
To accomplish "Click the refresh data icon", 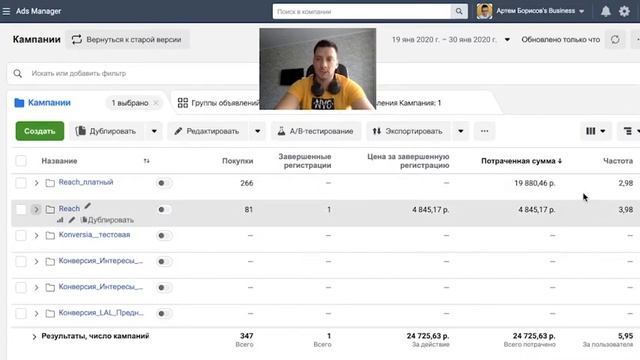I will tap(615, 40).
